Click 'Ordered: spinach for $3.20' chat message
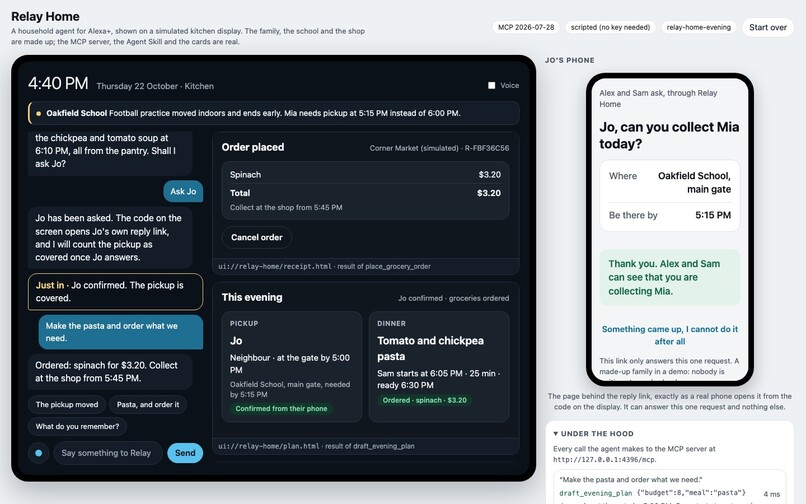This screenshot has width=806, height=504. (x=111, y=372)
